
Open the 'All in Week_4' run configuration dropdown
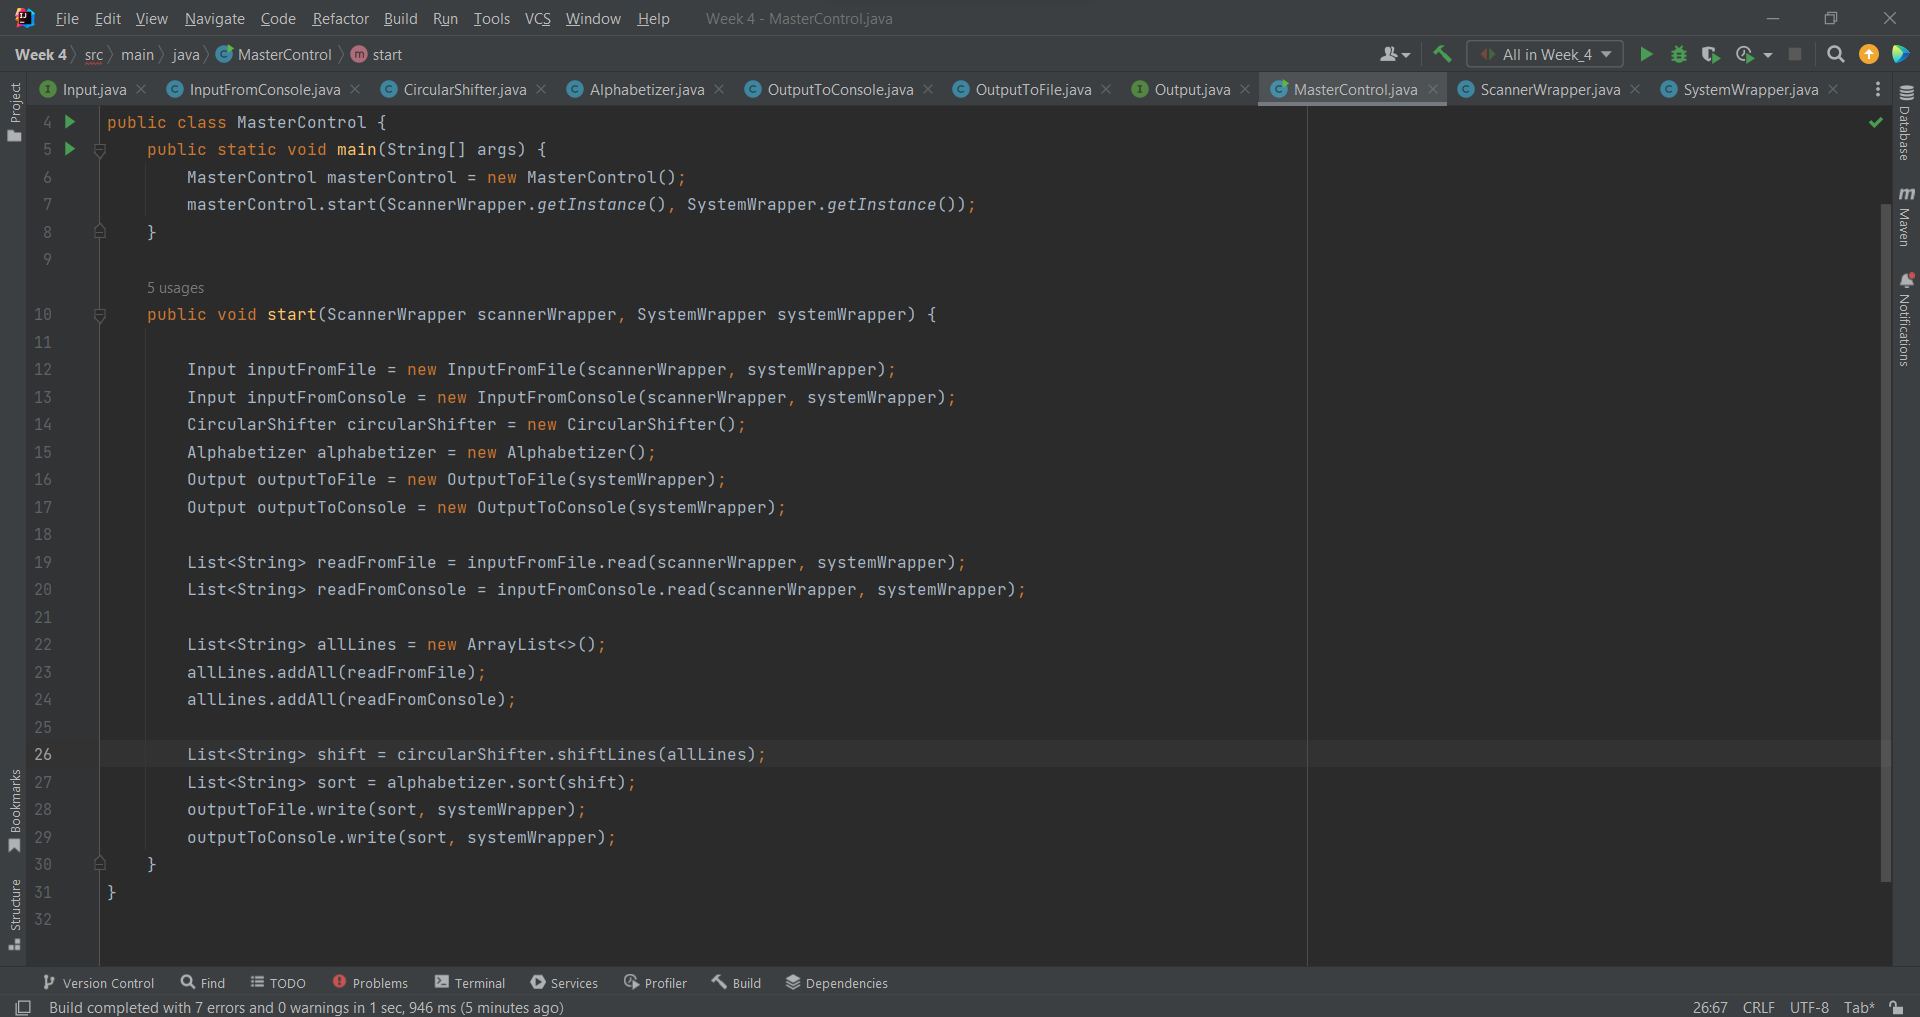pos(1545,55)
